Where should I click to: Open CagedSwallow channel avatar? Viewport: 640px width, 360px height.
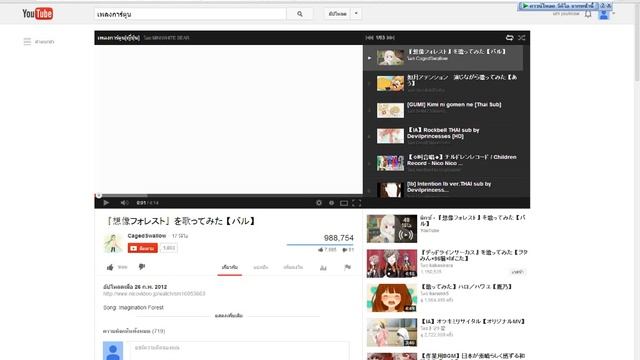(113, 243)
